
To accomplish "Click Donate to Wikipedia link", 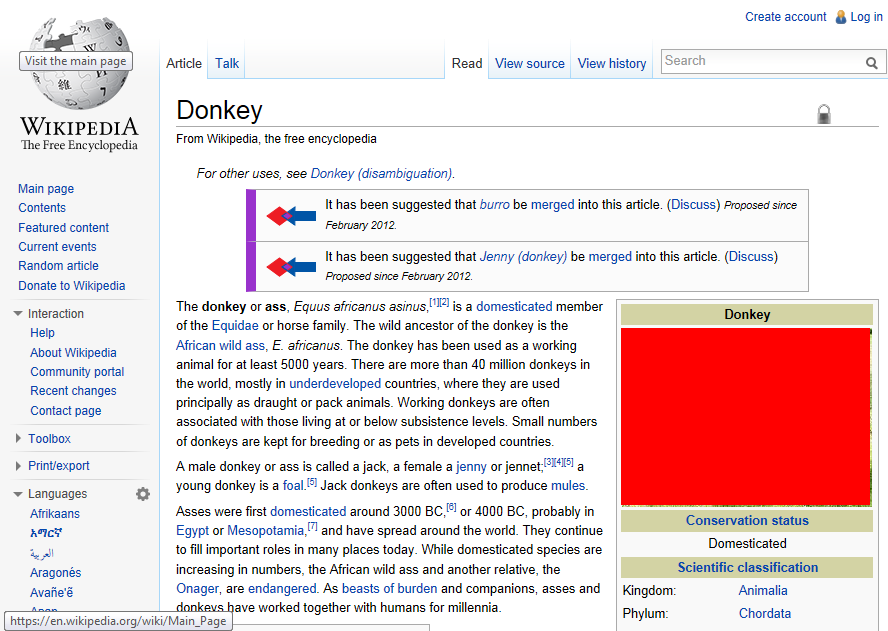I will [x=71, y=285].
